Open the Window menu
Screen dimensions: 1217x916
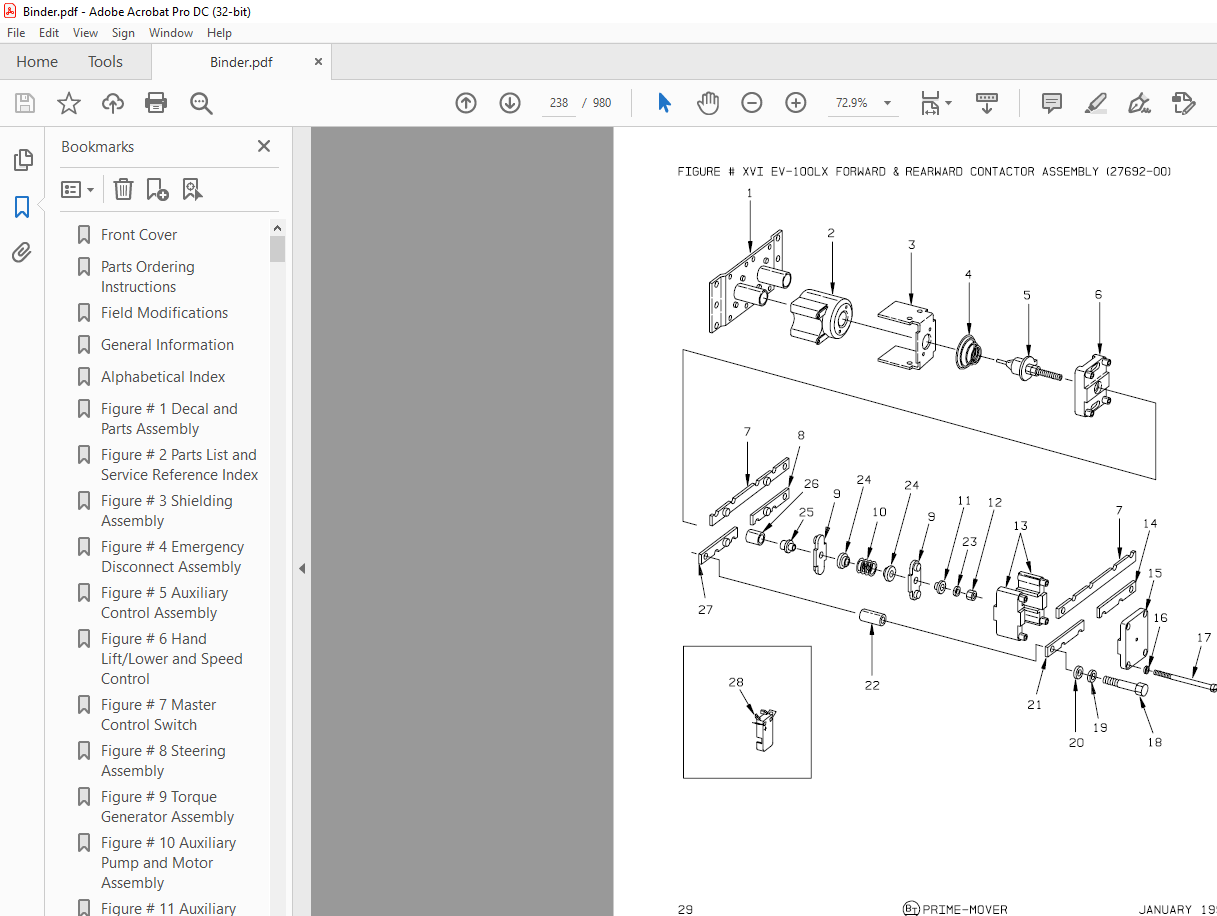[171, 33]
